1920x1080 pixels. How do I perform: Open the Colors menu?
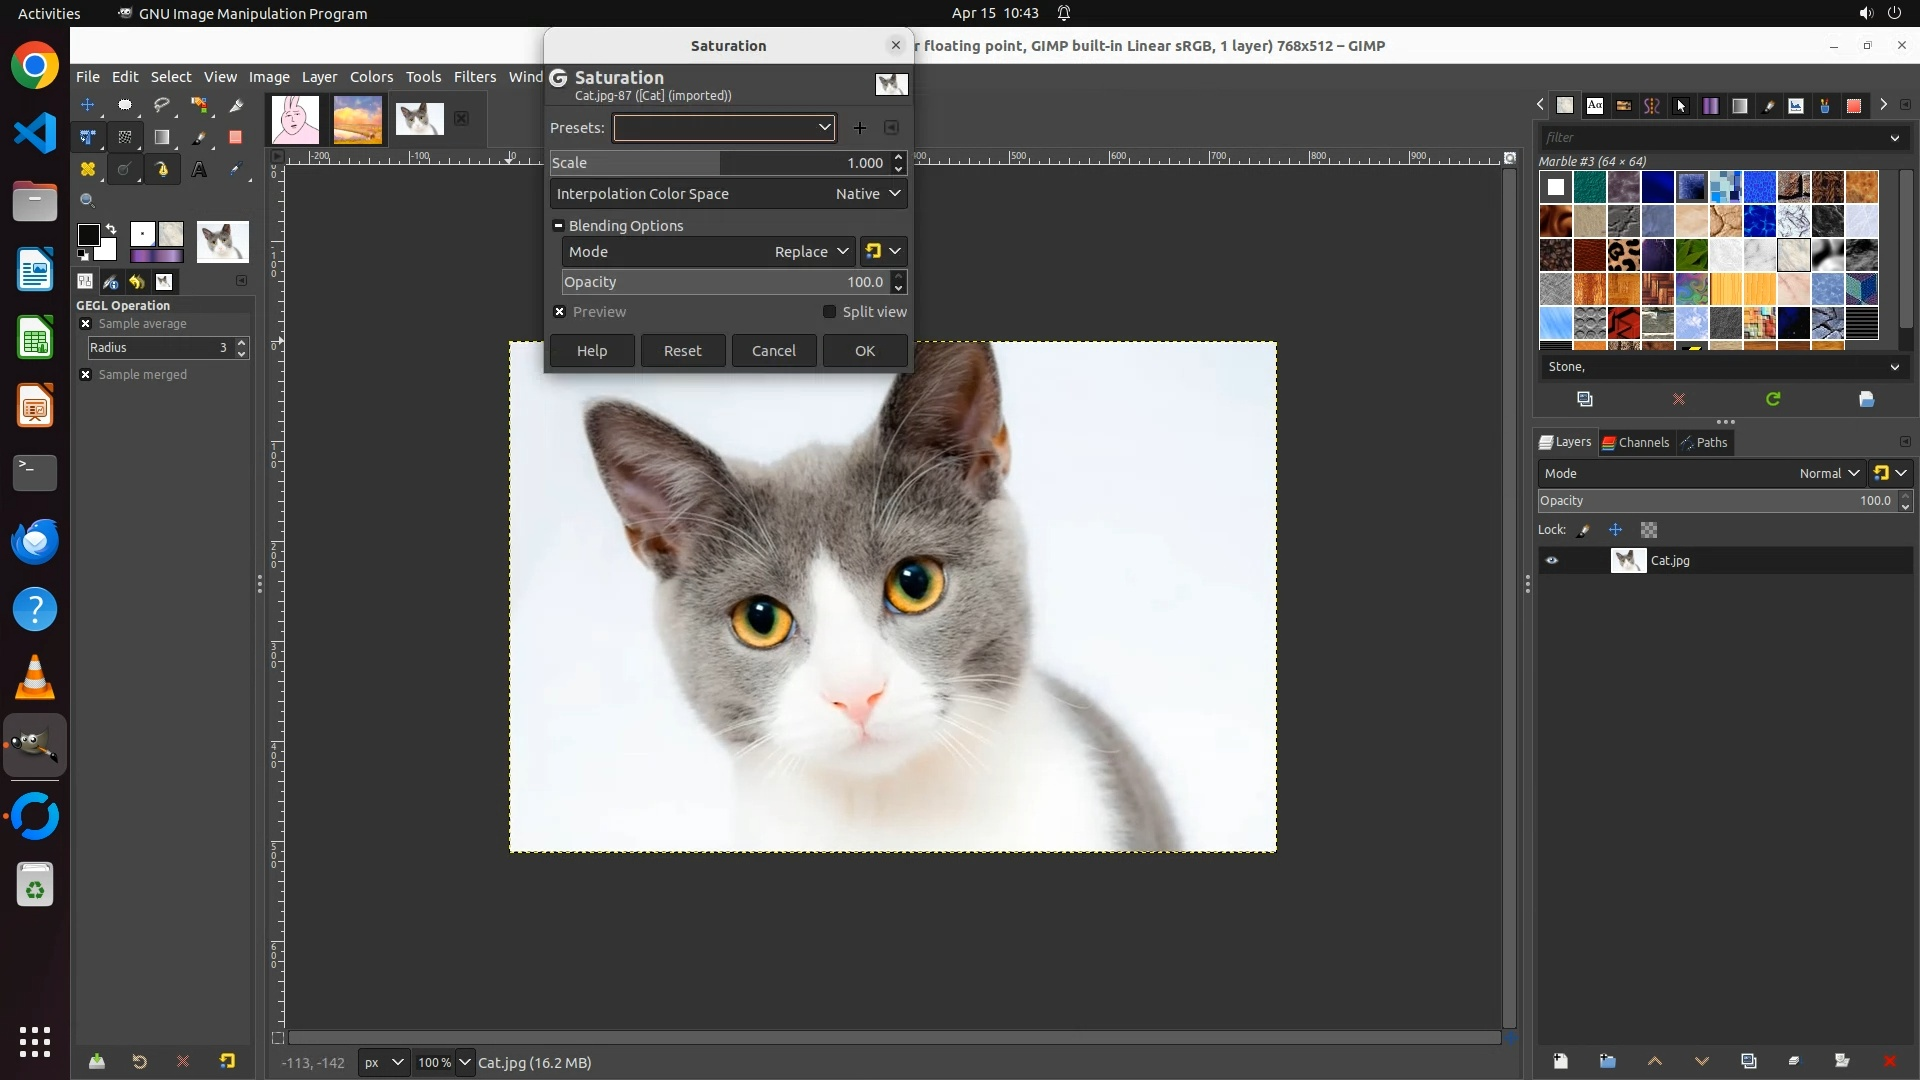tap(371, 77)
